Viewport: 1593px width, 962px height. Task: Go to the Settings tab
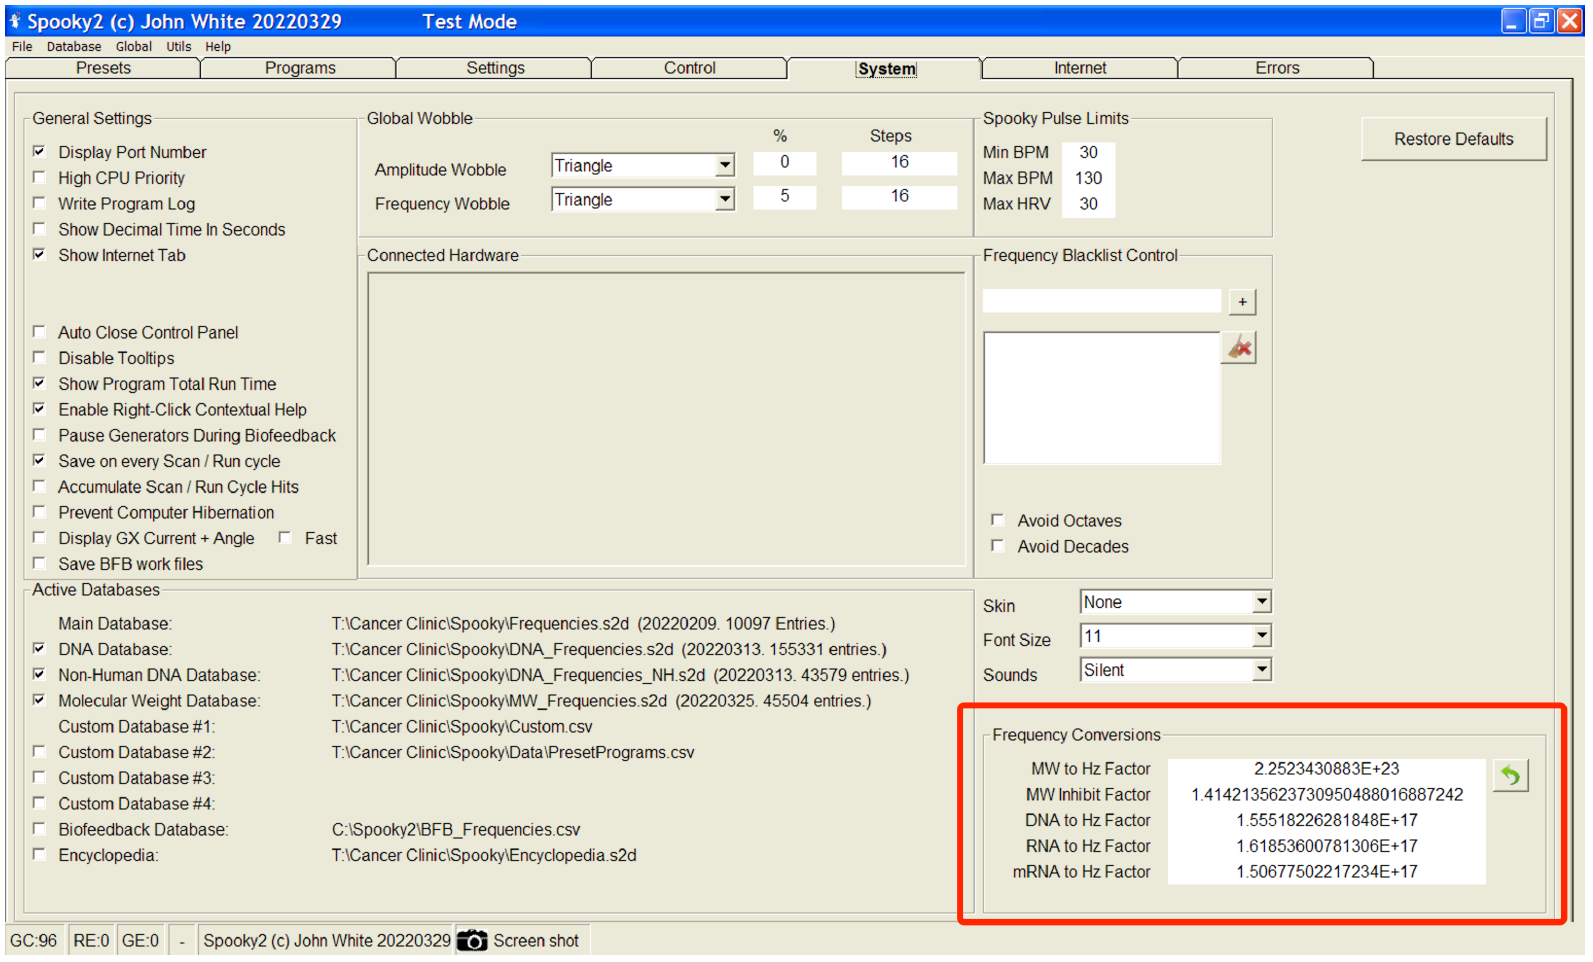pos(495,68)
